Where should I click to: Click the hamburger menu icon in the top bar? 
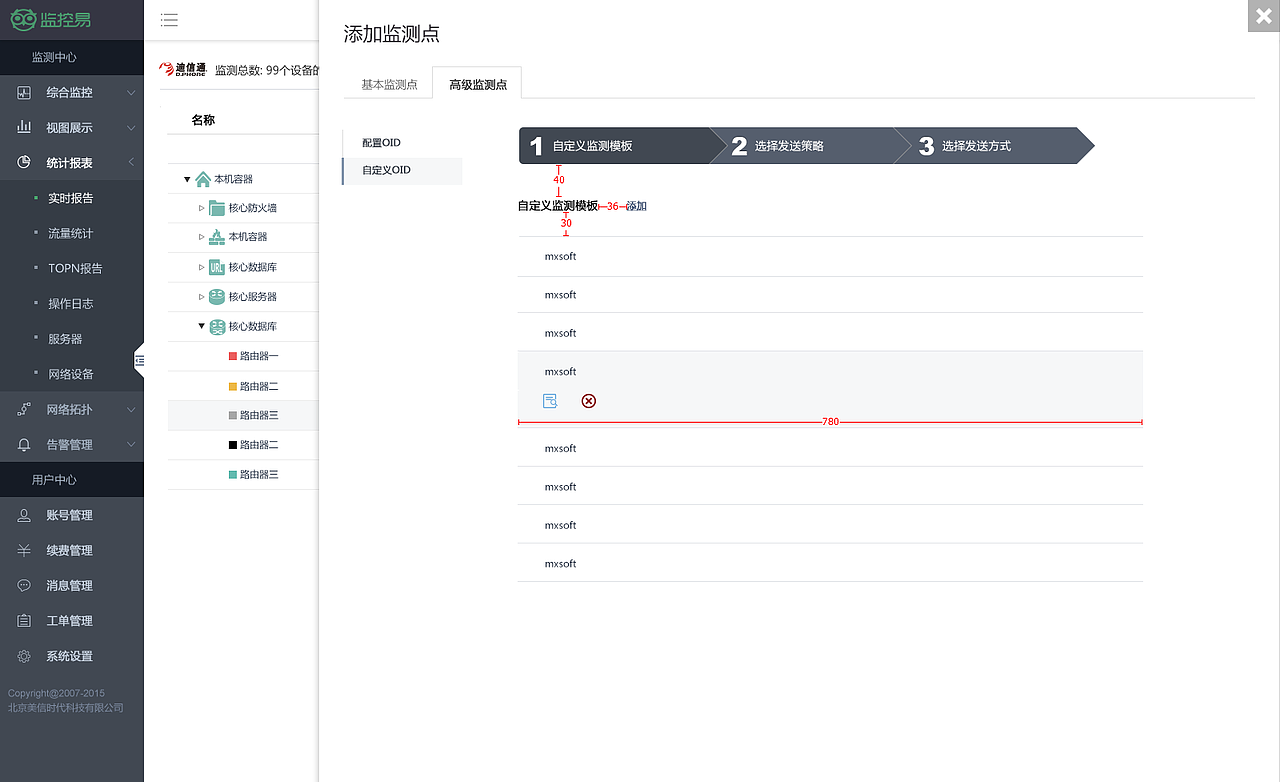click(x=169, y=20)
